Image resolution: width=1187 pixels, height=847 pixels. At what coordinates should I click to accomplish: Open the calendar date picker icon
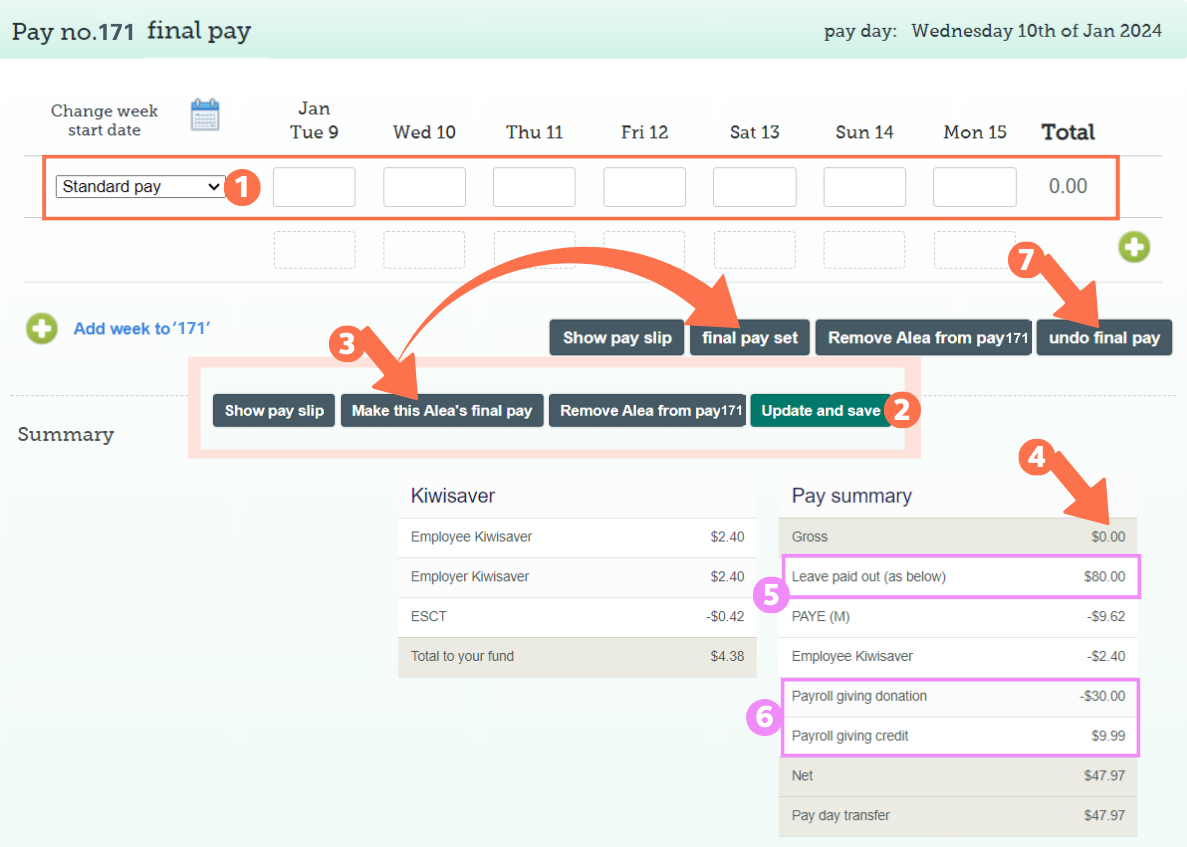(x=204, y=113)
